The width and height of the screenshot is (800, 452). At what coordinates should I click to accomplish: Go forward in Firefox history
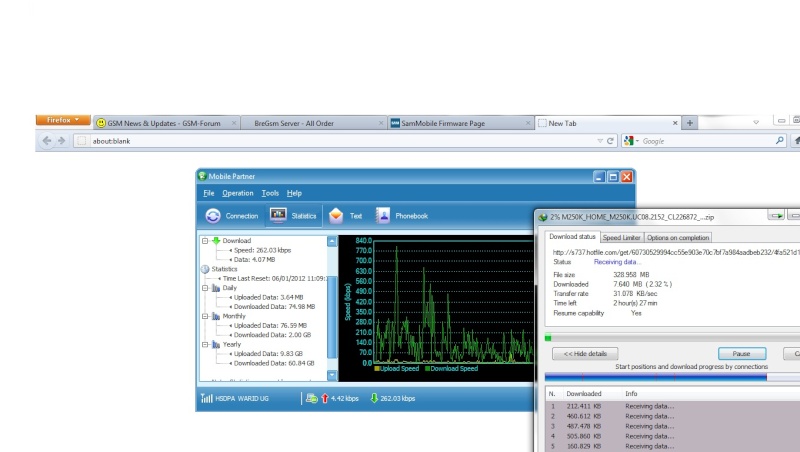(x=61, y=141)
